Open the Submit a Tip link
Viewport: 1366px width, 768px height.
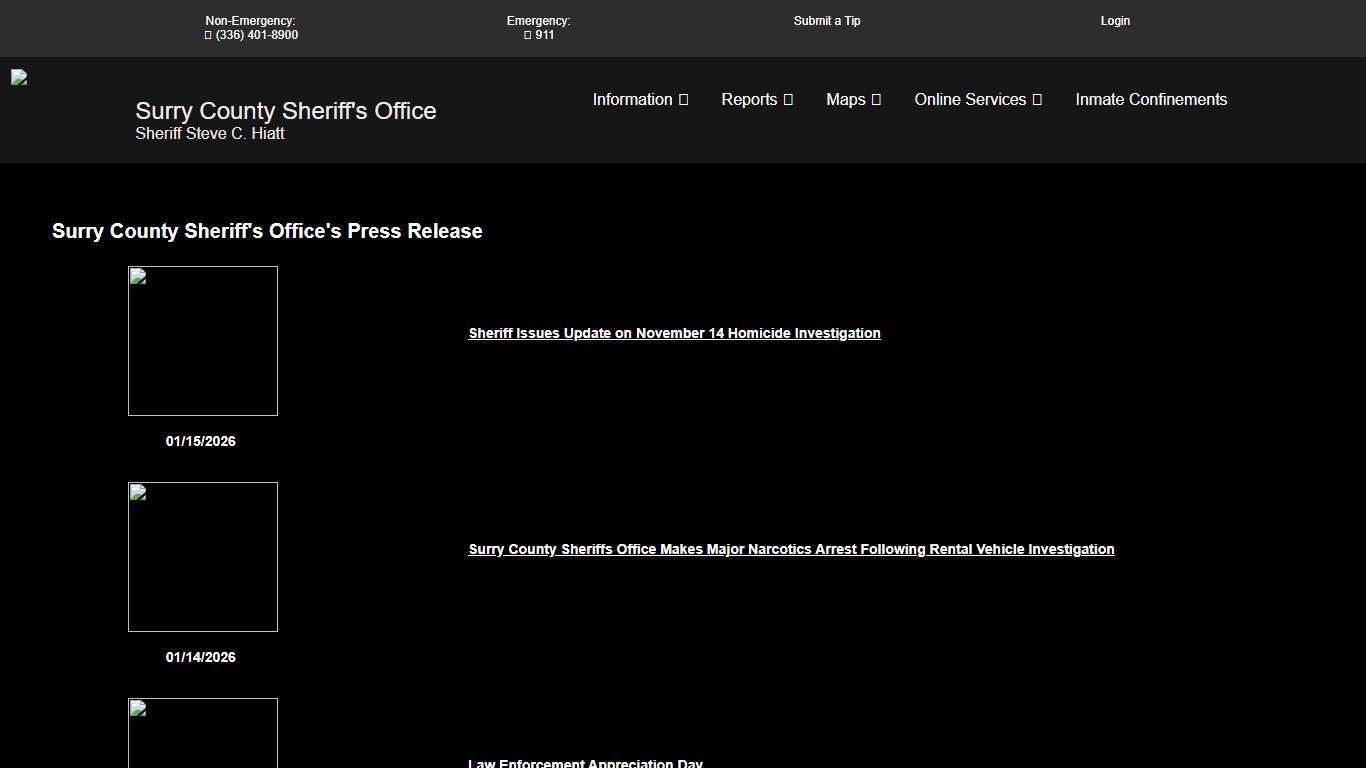click(x=827, y=21)
